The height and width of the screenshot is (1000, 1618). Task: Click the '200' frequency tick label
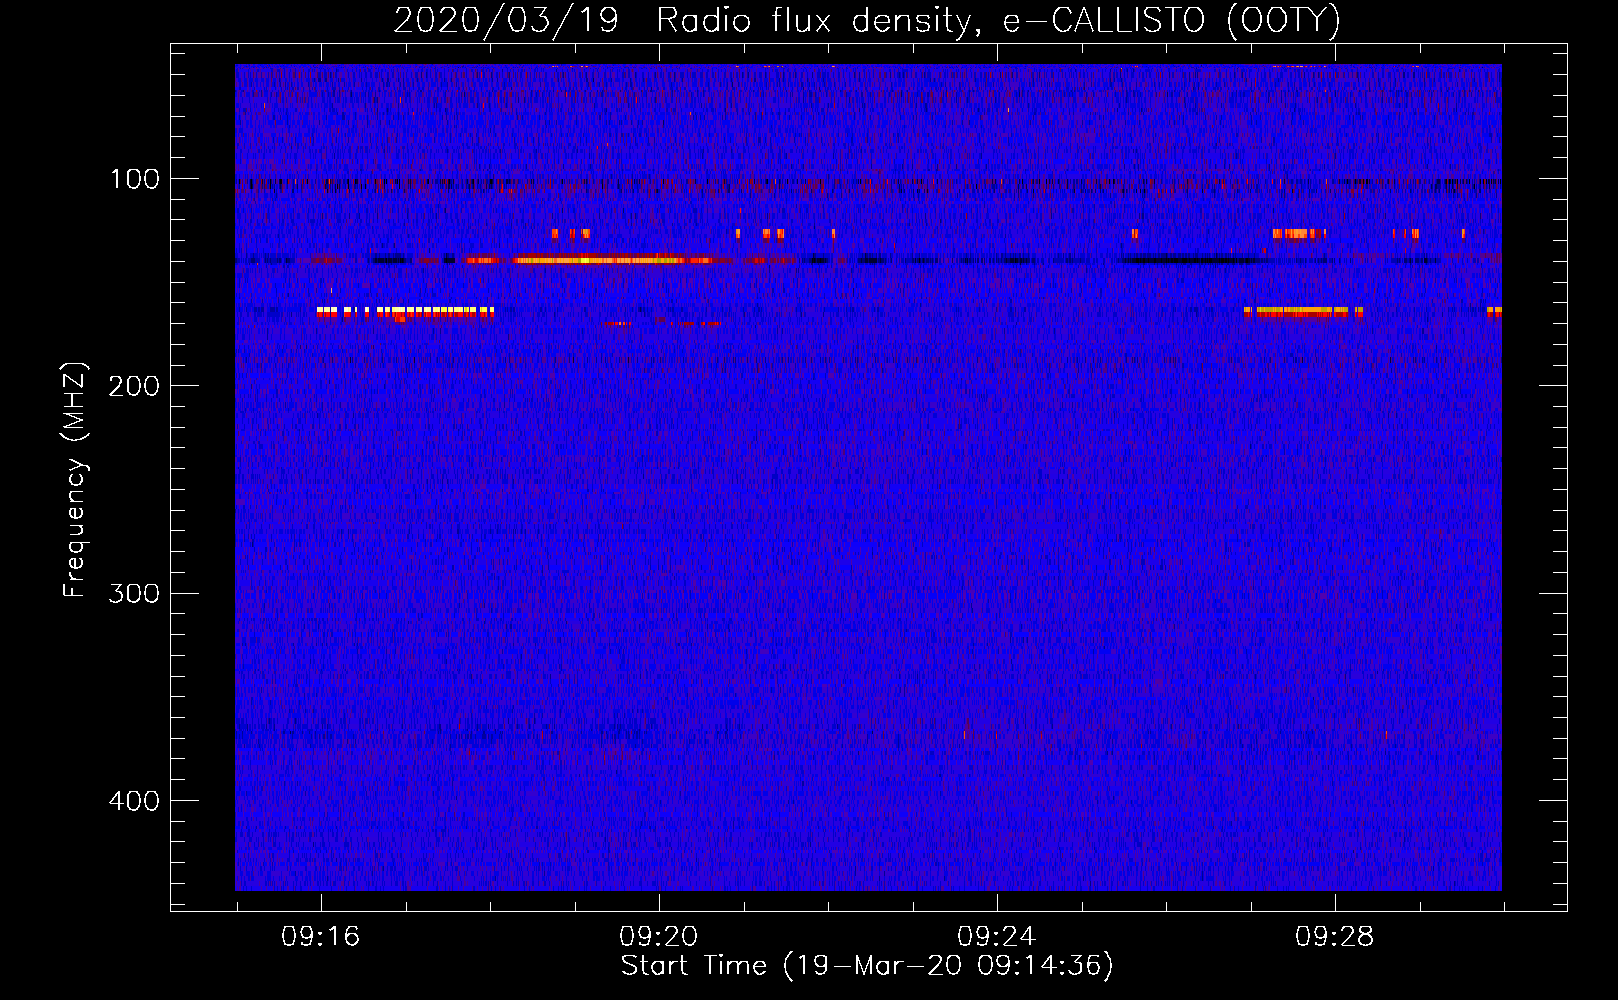134,386
